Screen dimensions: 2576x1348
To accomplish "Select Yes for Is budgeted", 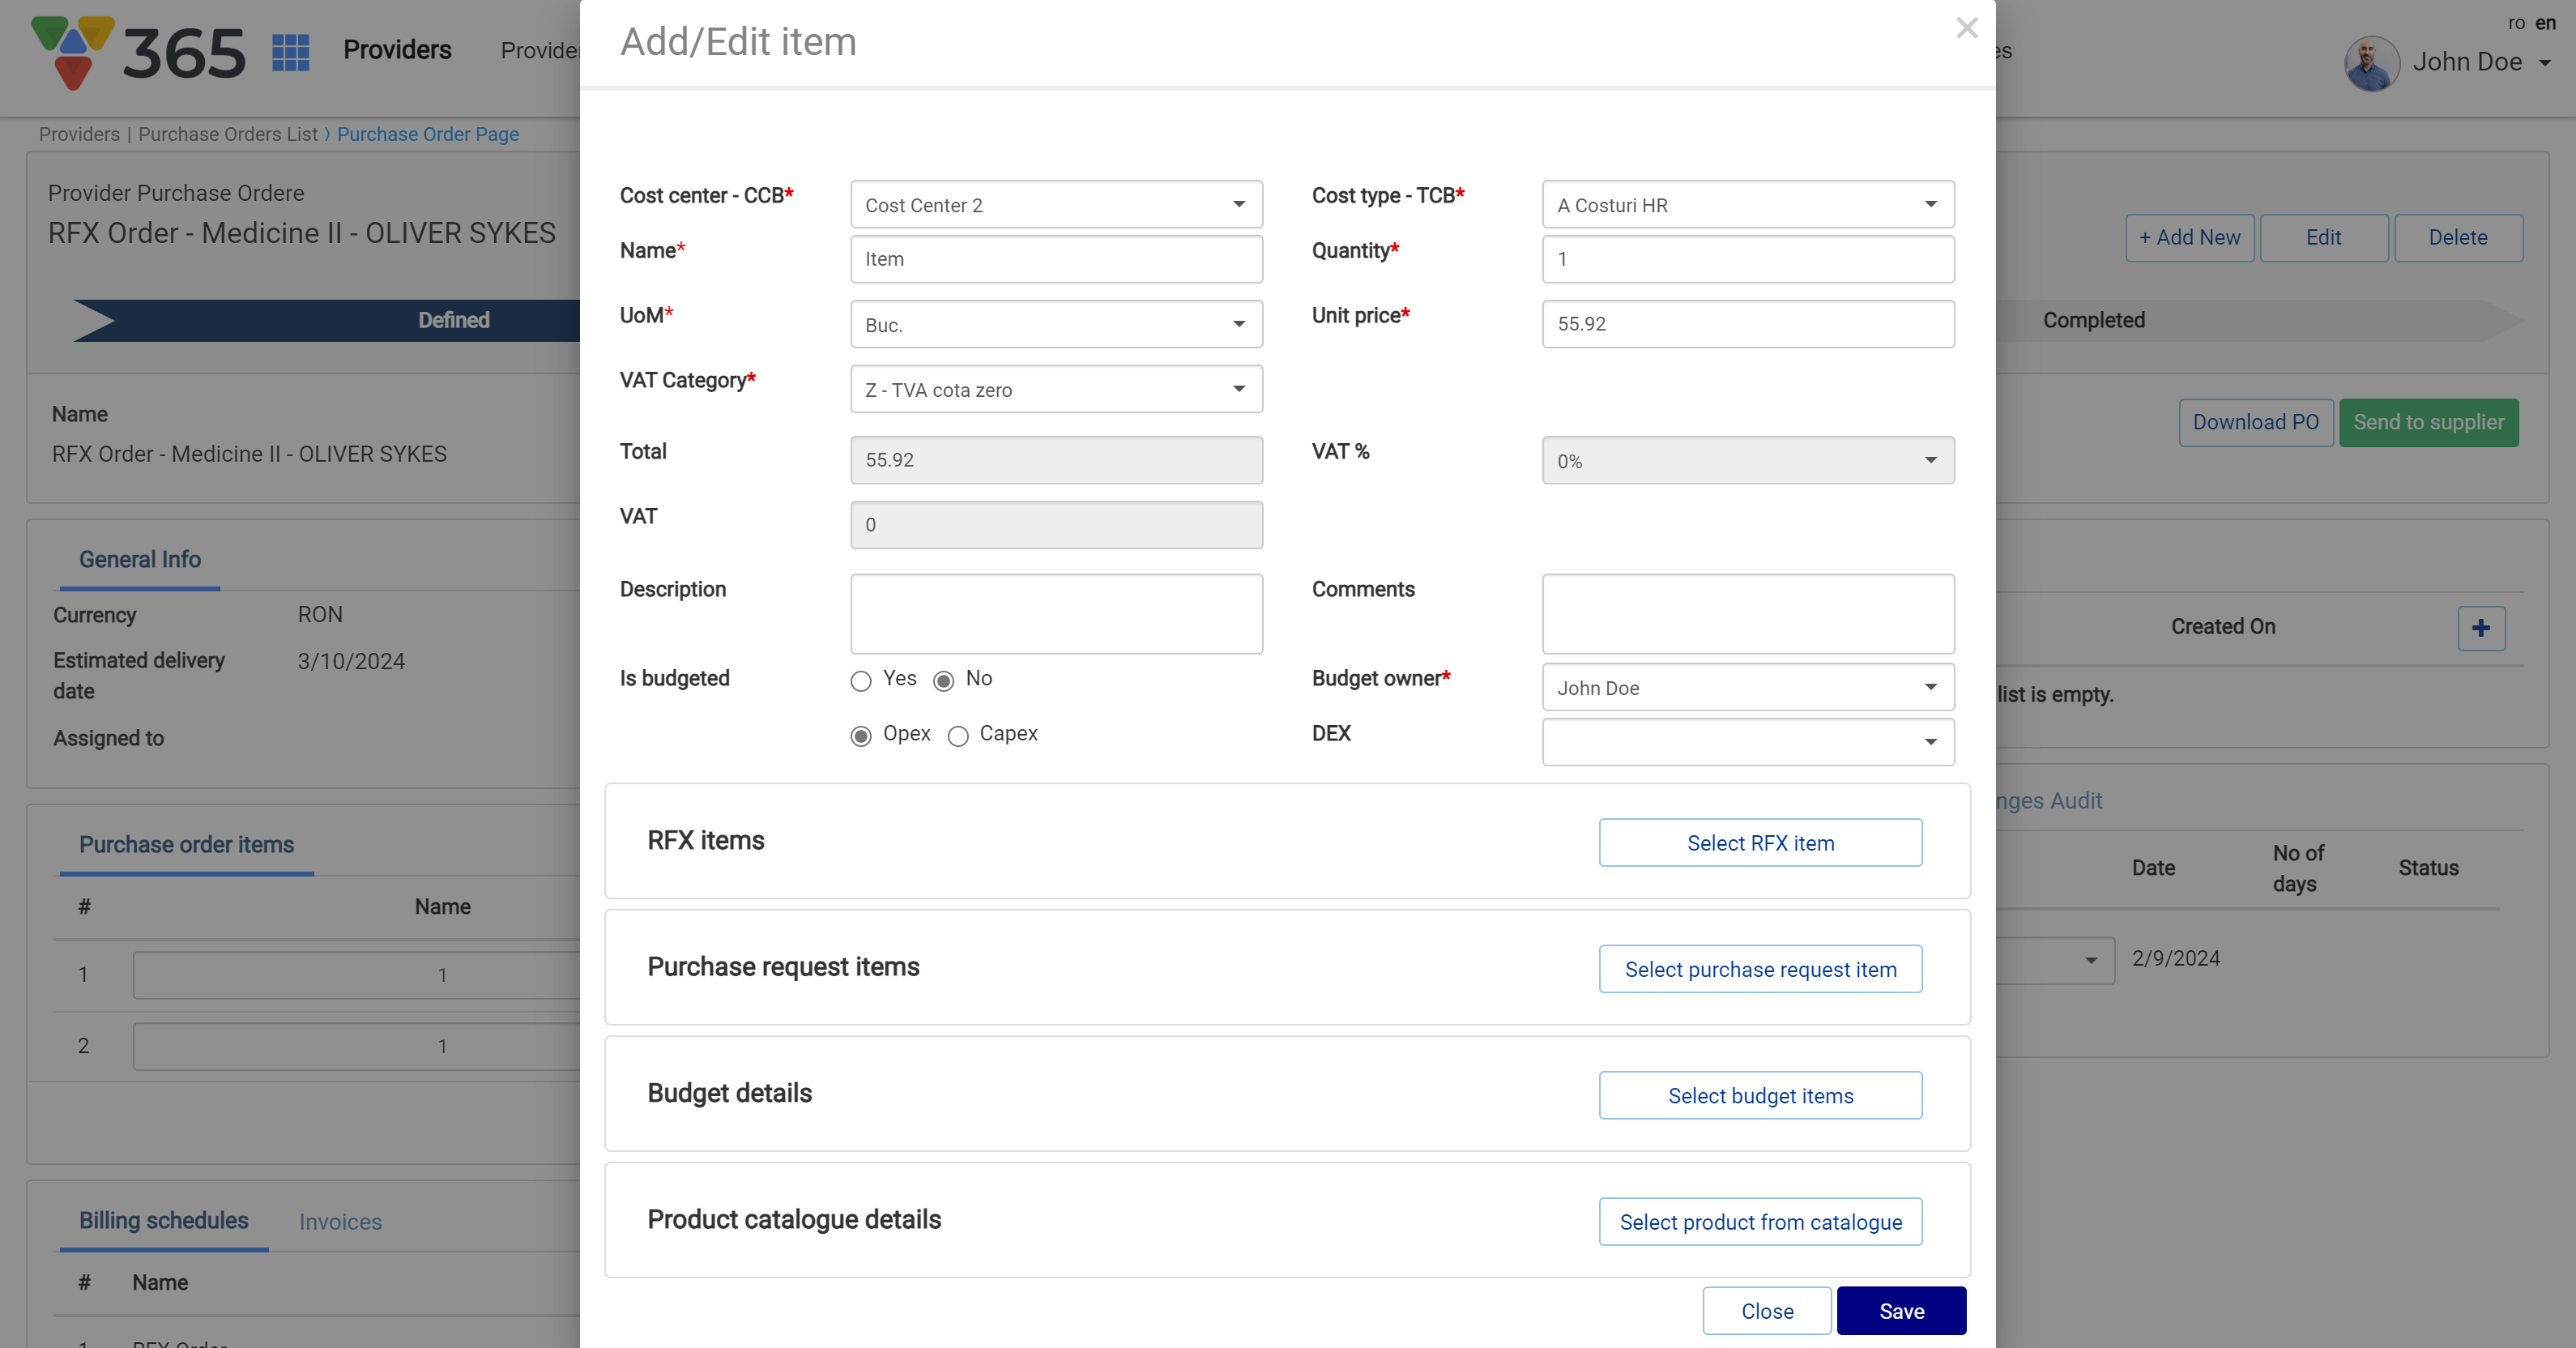I will 860,681.
